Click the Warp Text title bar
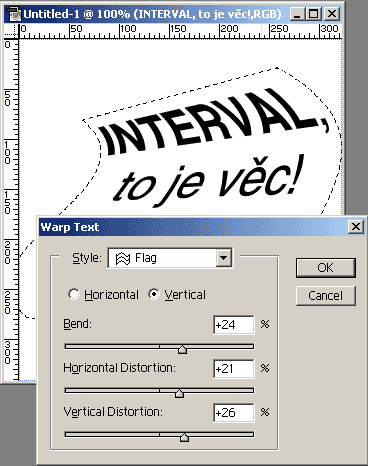The image size is (368, 466). pyautogui.click(x=193, y=227)
